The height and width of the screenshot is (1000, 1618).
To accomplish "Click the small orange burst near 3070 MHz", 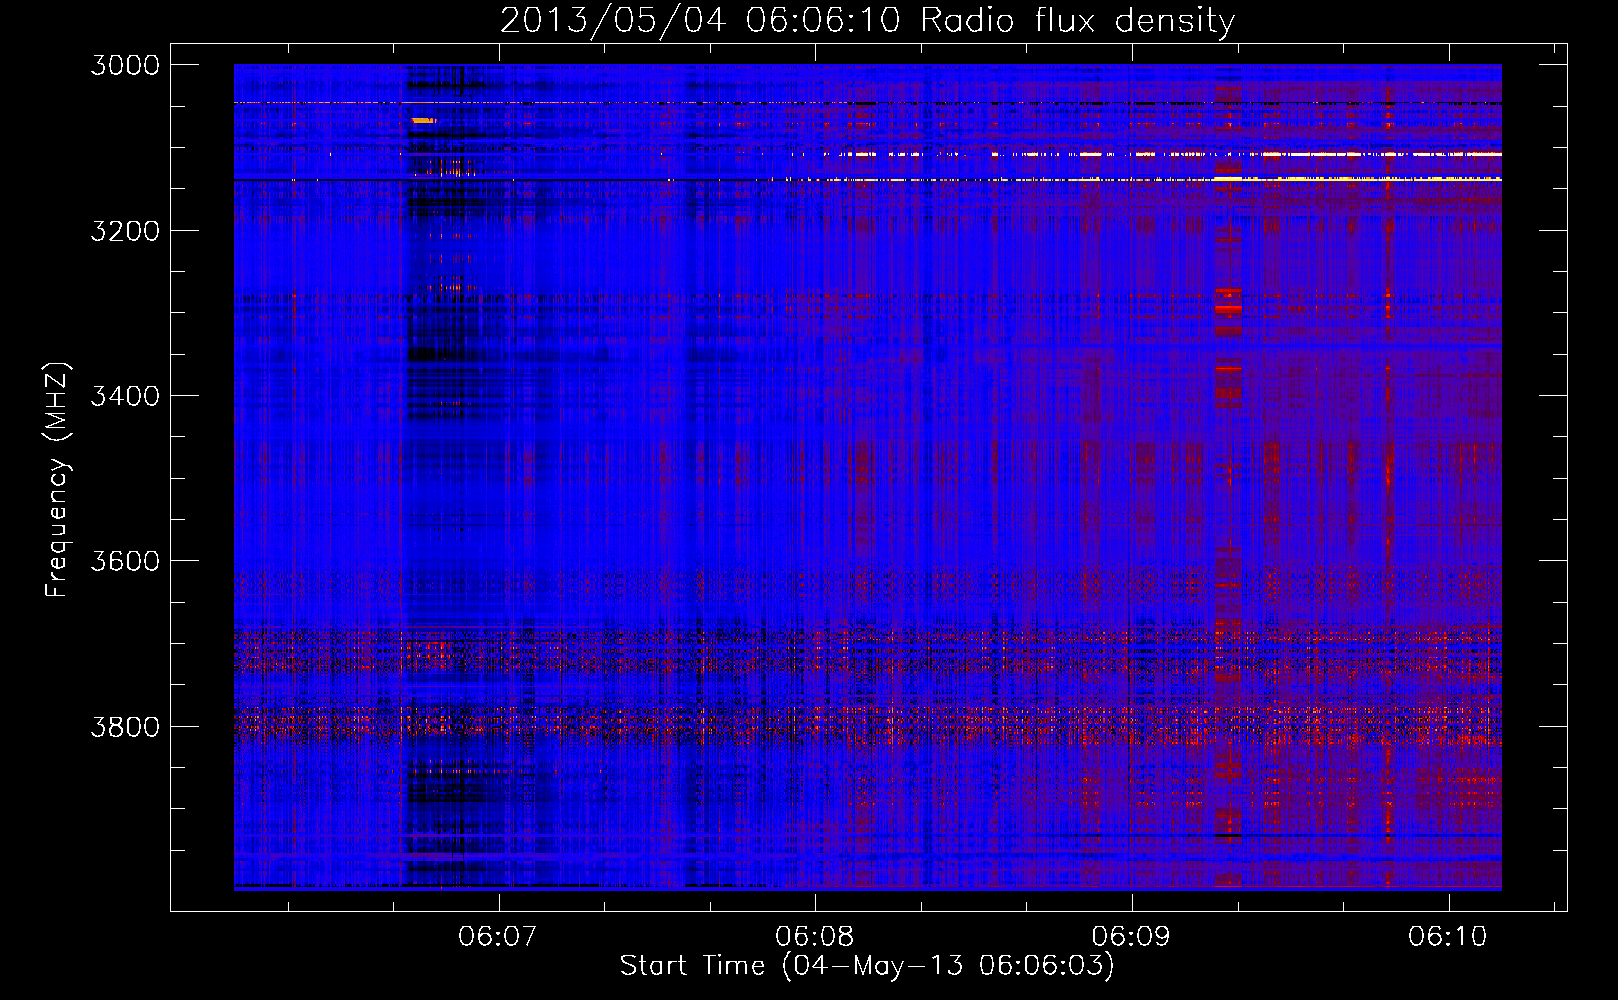I will [x=423, y=120].
